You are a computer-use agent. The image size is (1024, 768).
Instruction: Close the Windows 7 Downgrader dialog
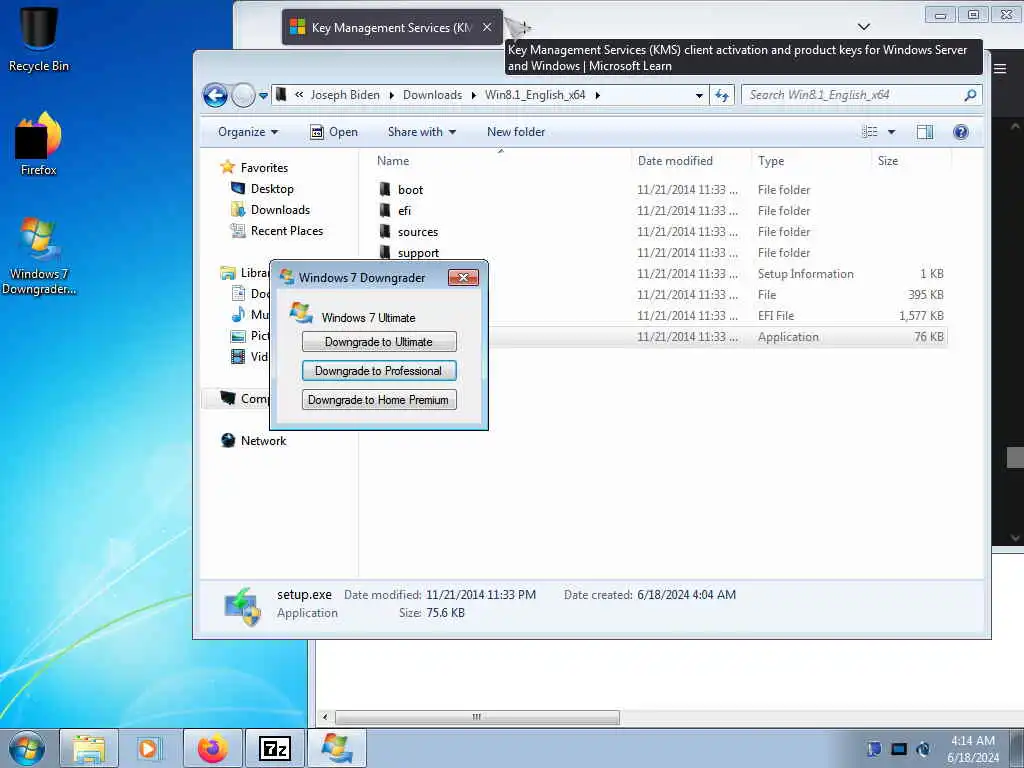(464, 278)
